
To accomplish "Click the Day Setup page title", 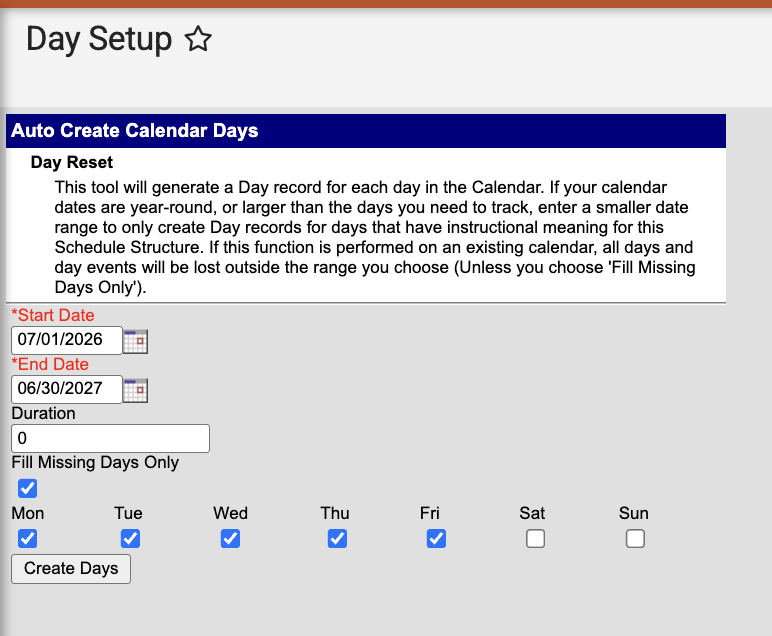I will coord(99,39).
